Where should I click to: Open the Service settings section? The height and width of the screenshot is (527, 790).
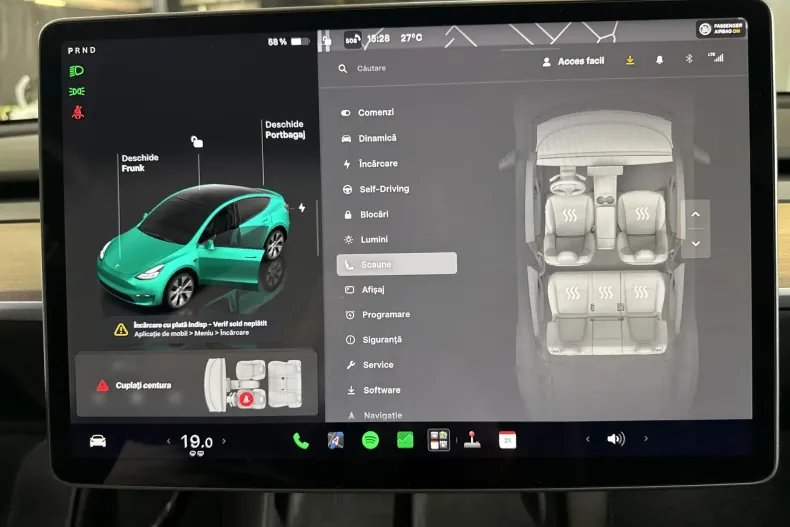point(370,365)
